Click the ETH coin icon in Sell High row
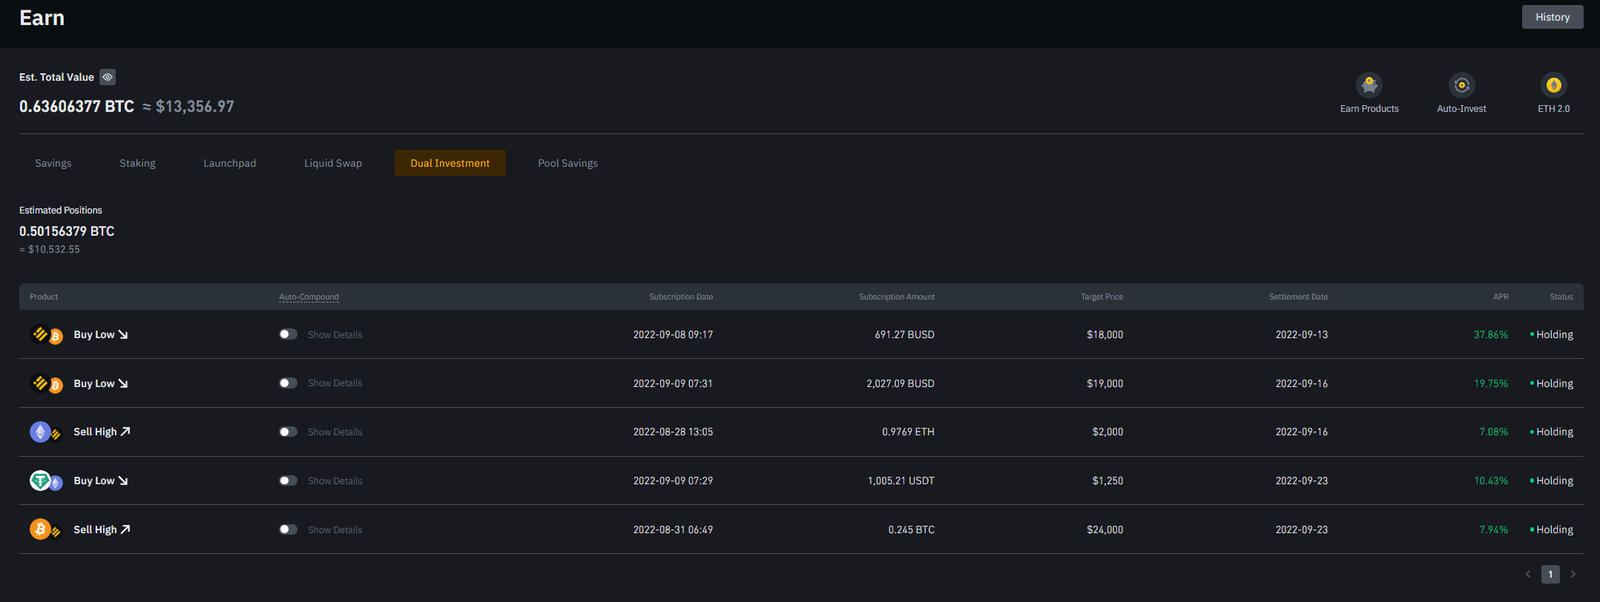The height and width of the screenshot is (602, 1600). click(x=41, y=432)
